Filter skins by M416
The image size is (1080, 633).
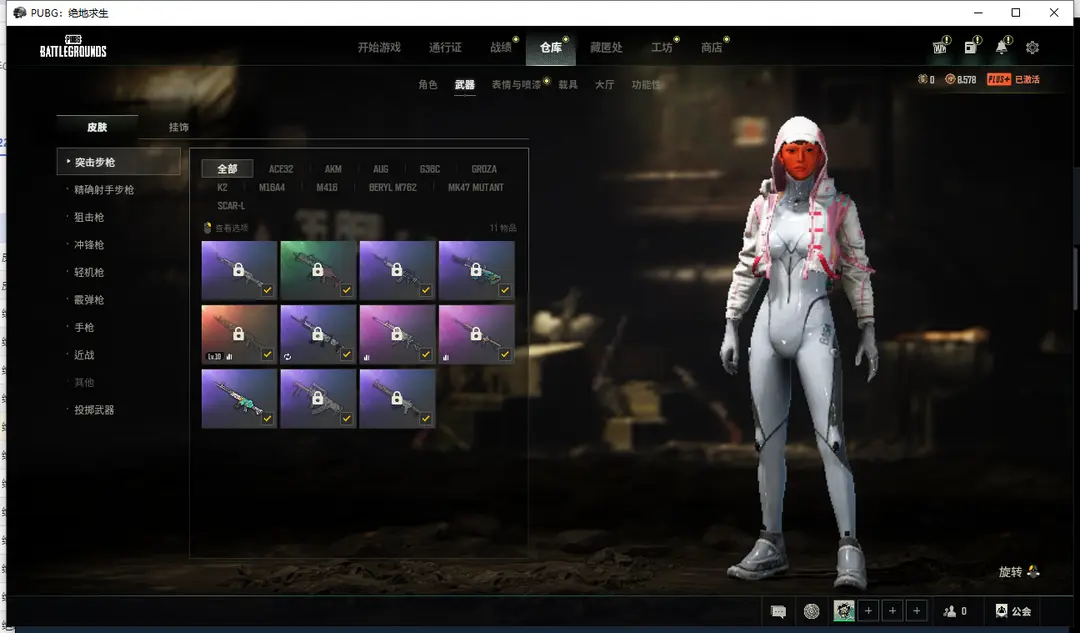[326, 187]
